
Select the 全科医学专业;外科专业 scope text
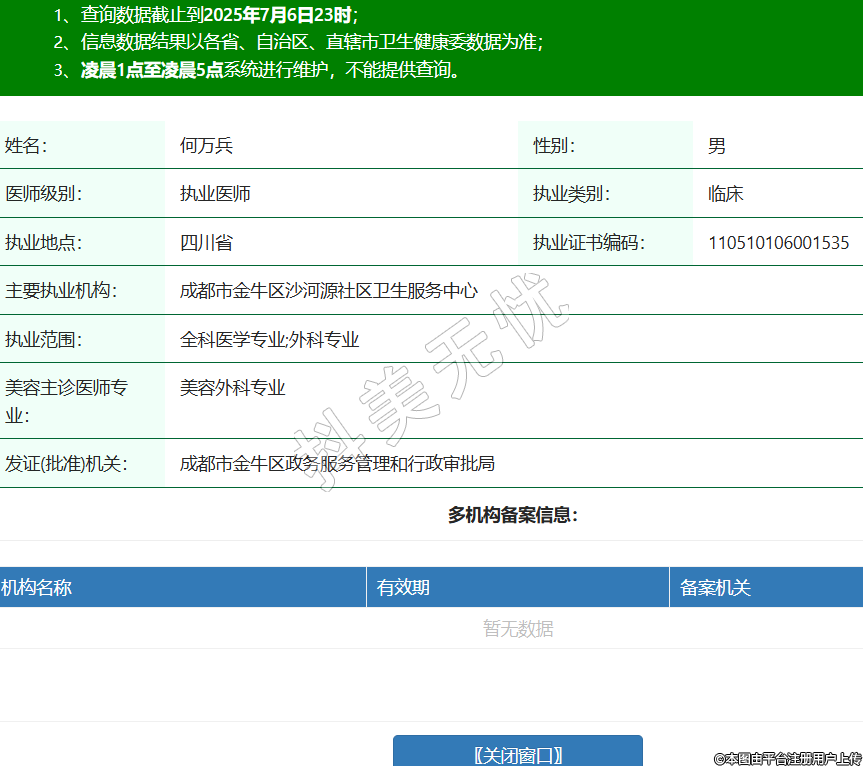pyautogui.click(x=269, y=340)
